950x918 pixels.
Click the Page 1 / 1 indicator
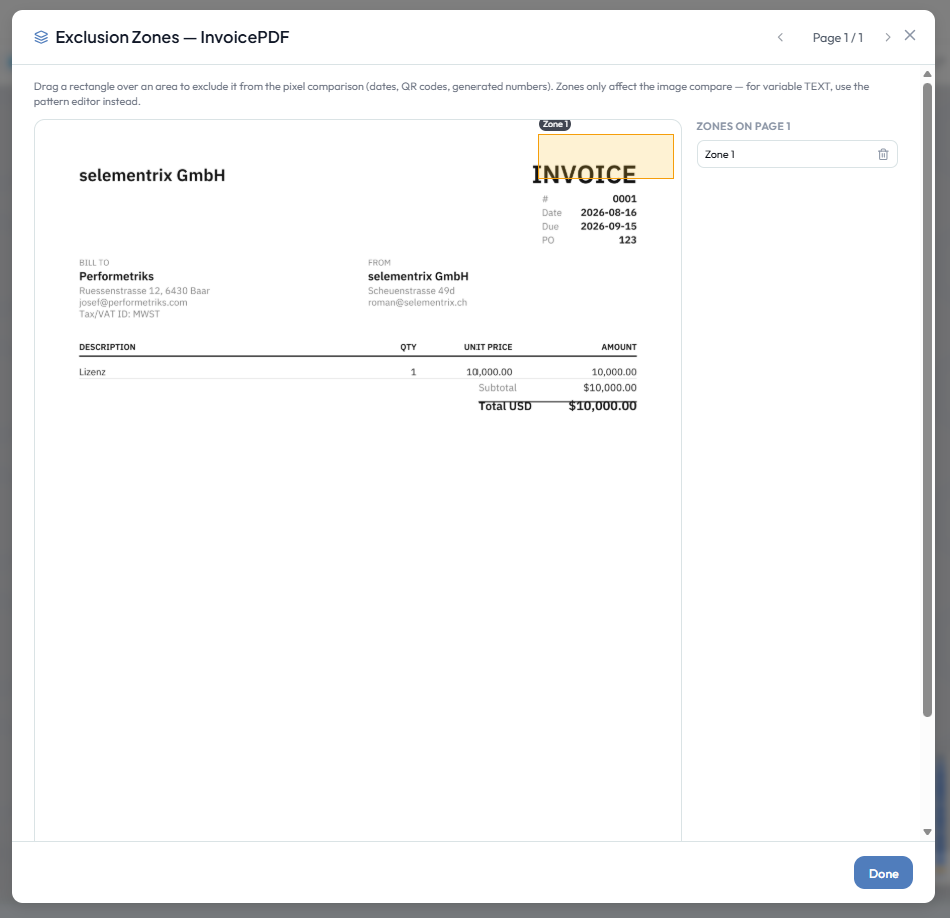(837, 38)
